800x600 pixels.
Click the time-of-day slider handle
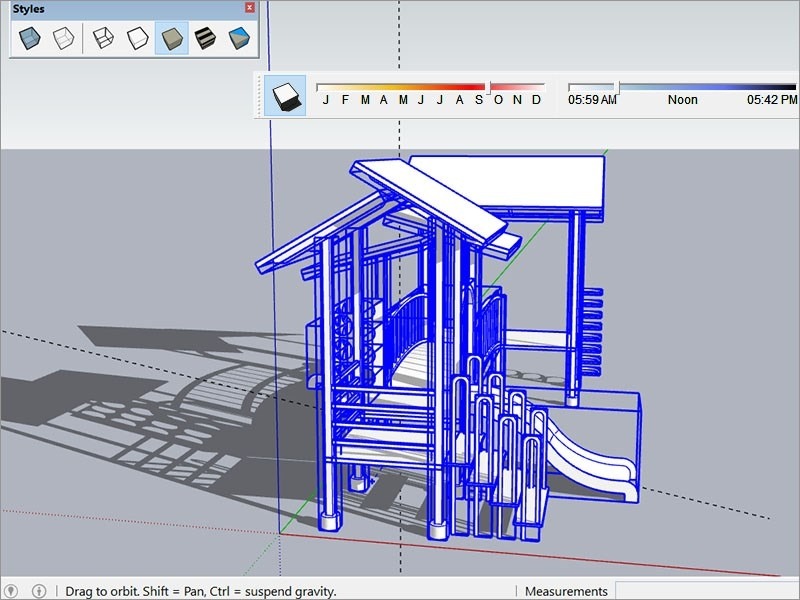617,87
